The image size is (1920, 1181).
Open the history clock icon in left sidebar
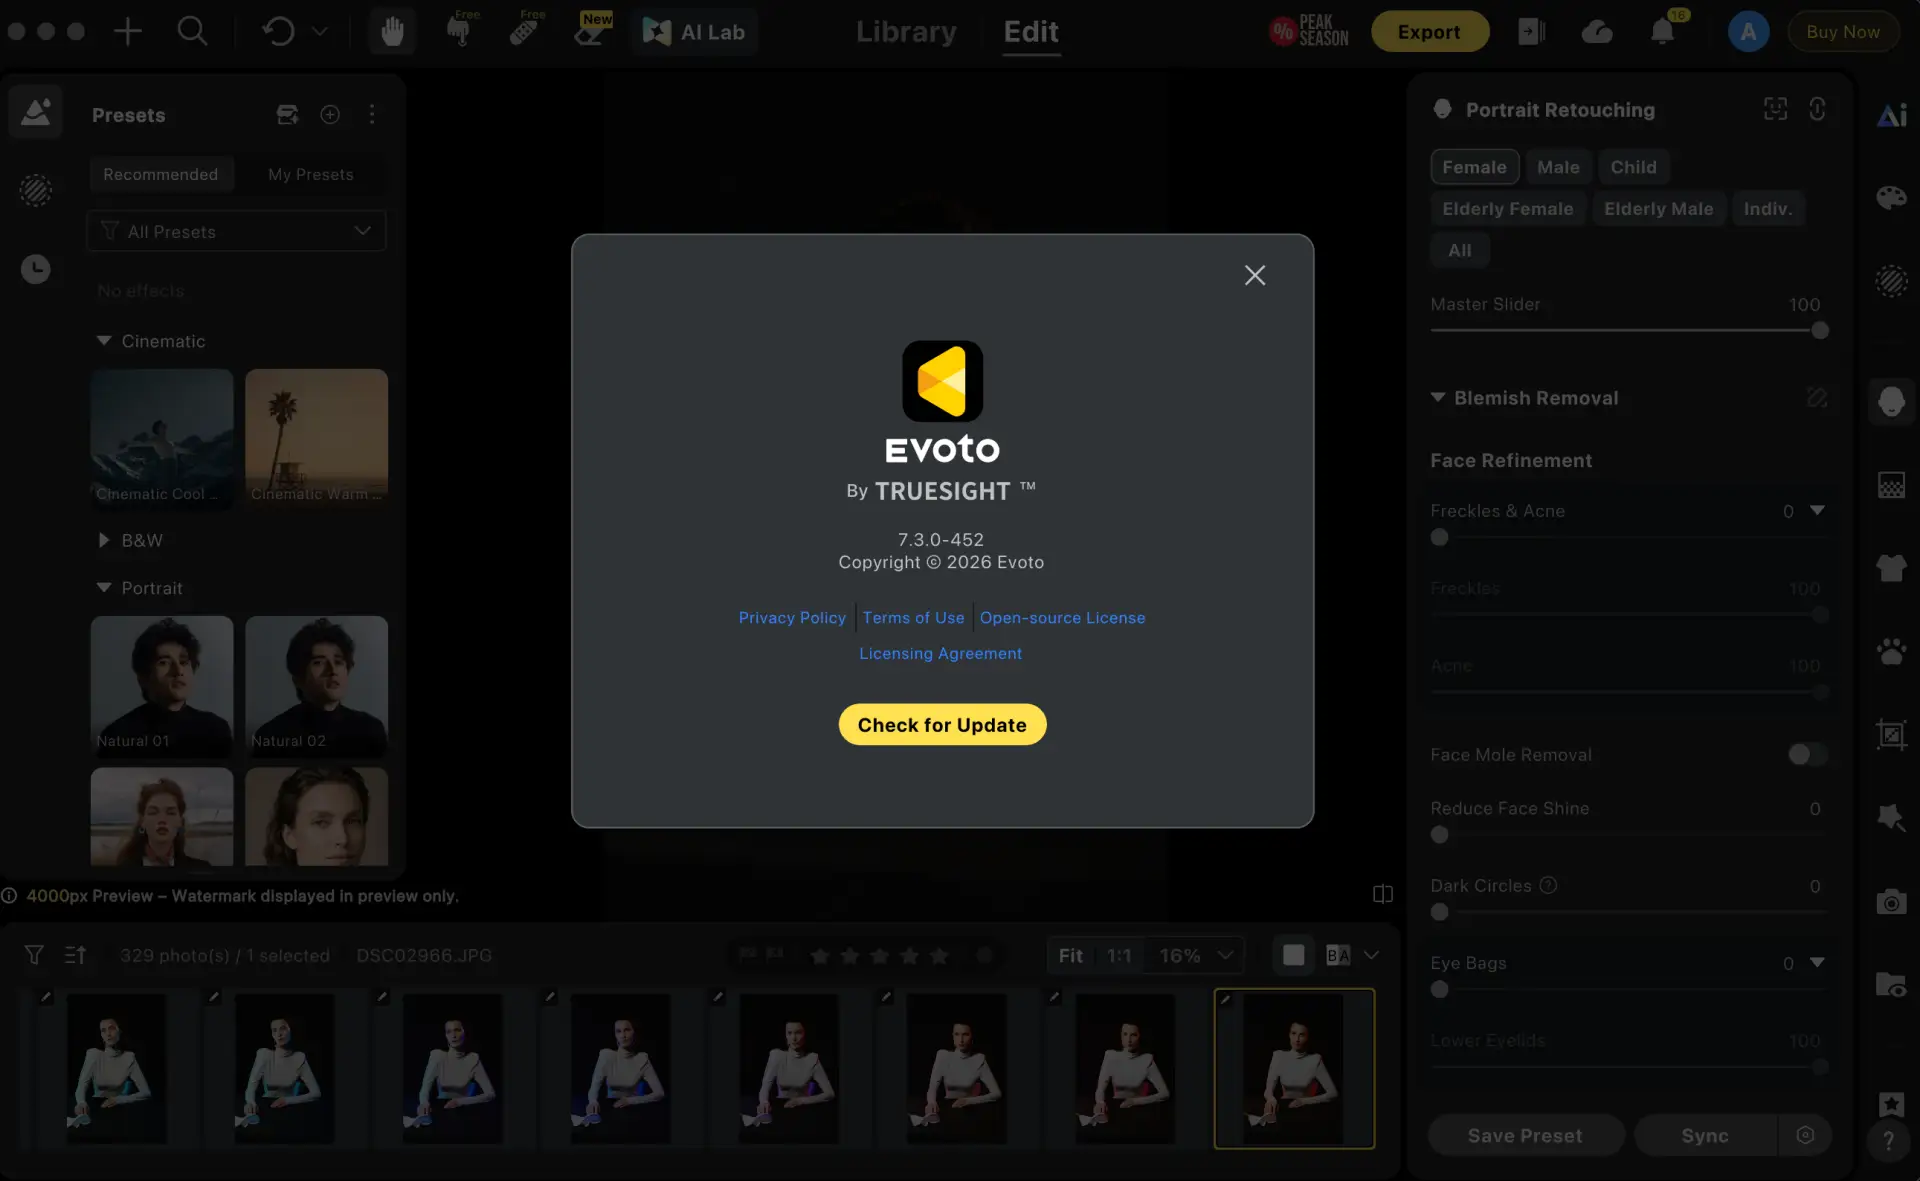click(x=36, y=269)
